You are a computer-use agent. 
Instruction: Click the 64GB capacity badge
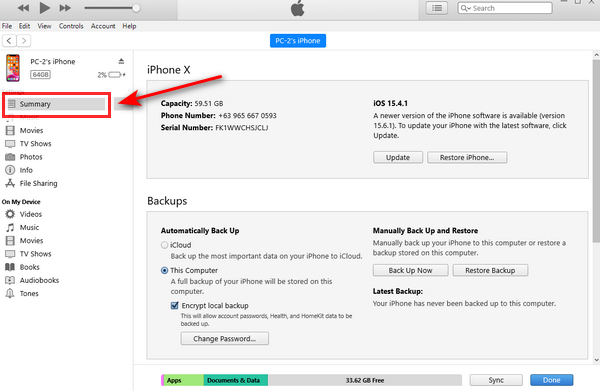click(40, 75)
